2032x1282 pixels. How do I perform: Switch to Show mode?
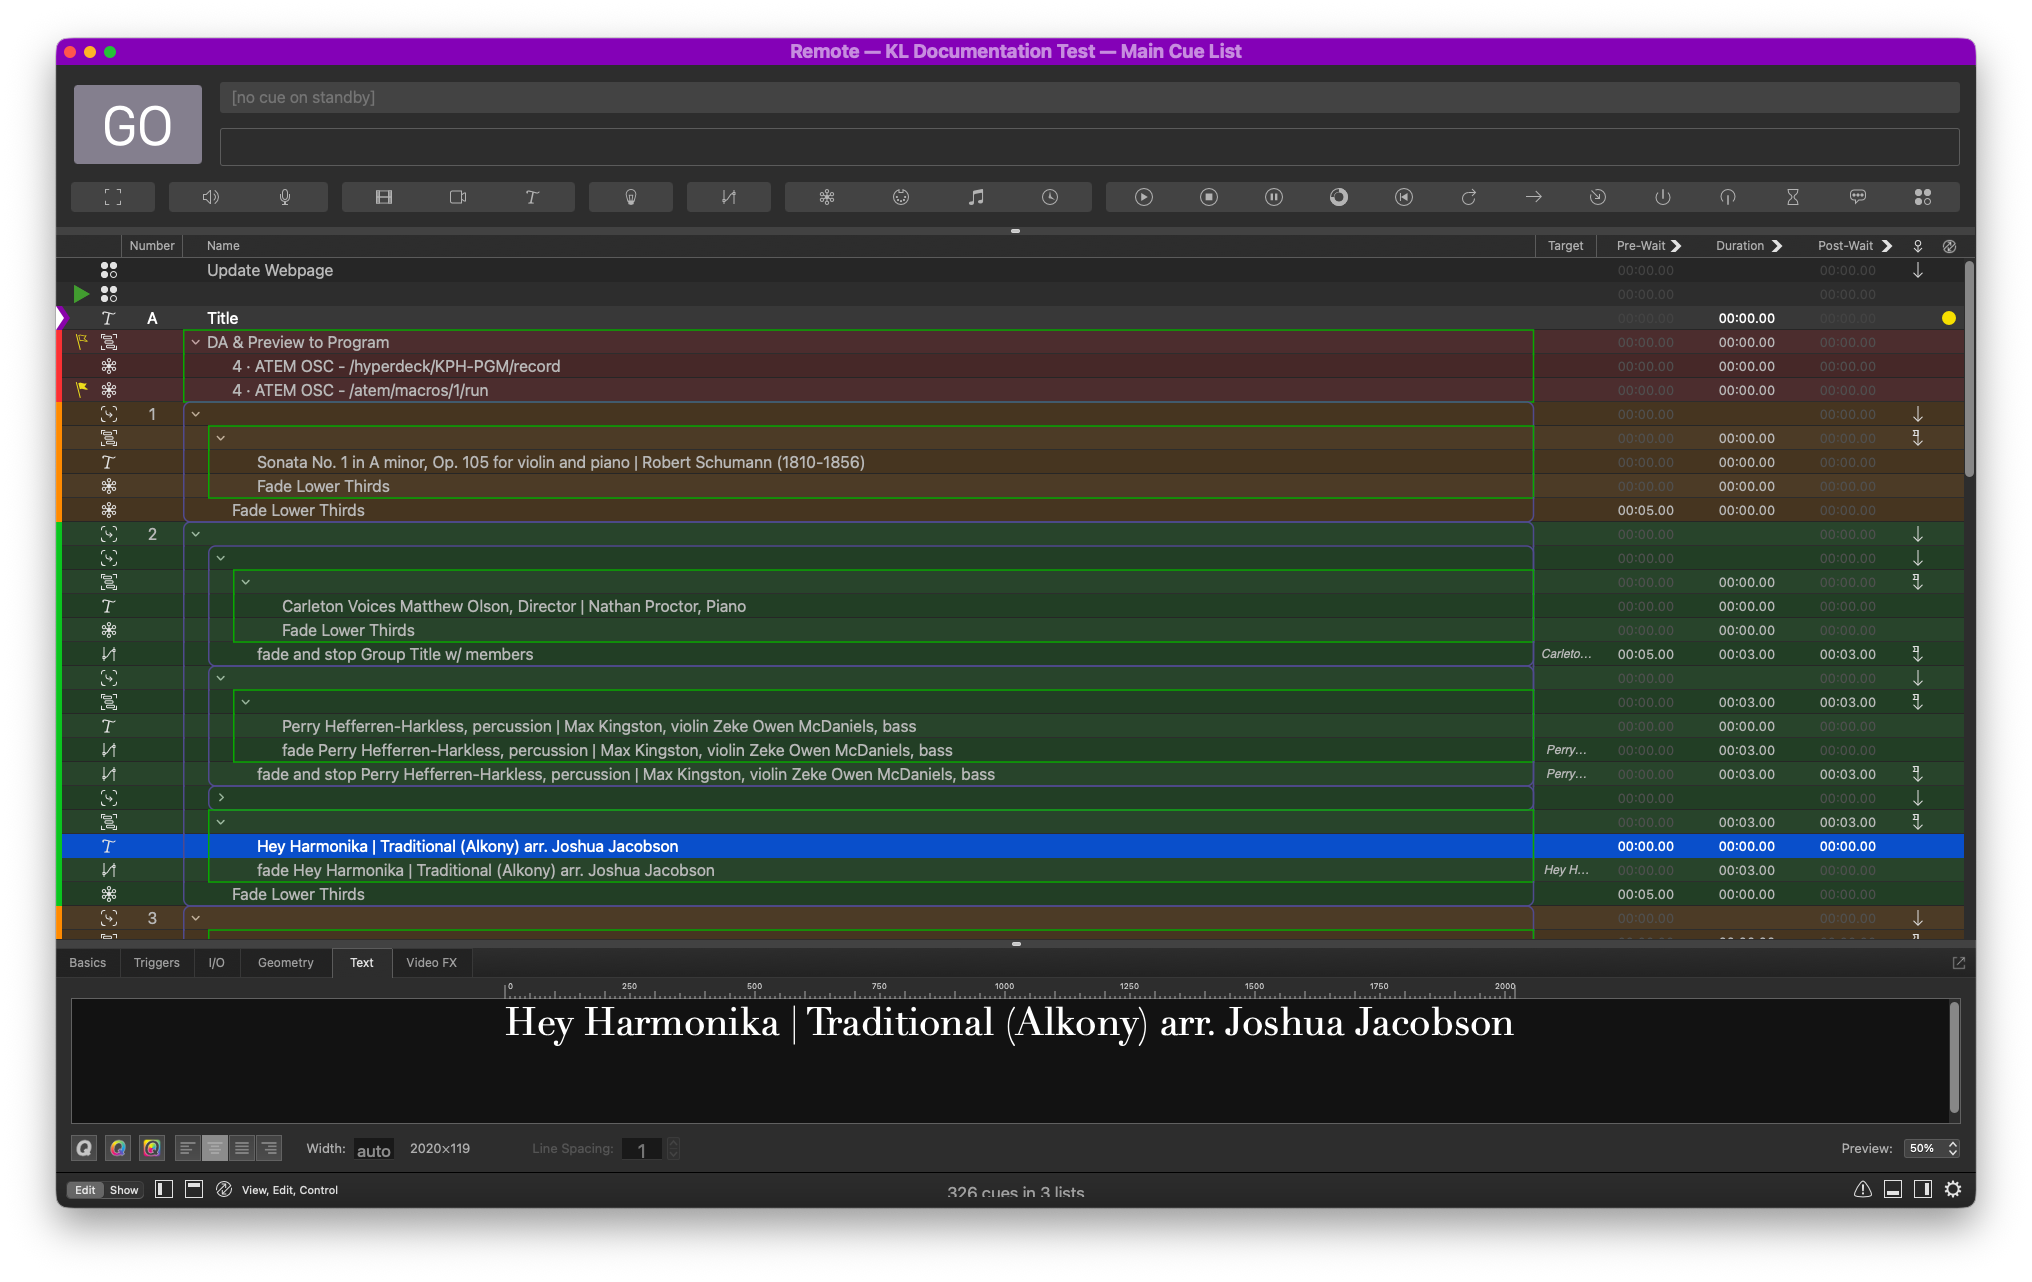pos(124,1190)
